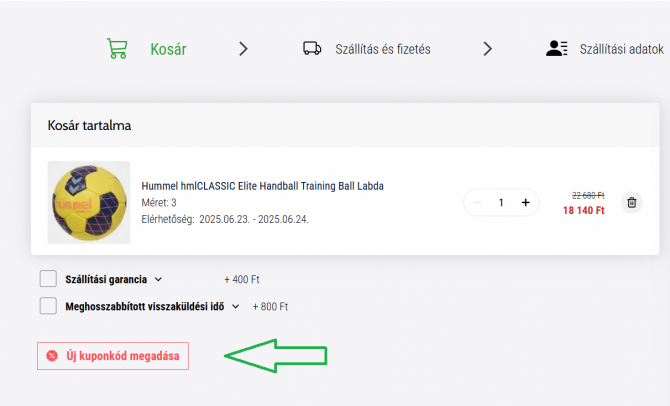Open the Szállítás és fizetés step
670x406 pixels.
(x=383, y=49)
